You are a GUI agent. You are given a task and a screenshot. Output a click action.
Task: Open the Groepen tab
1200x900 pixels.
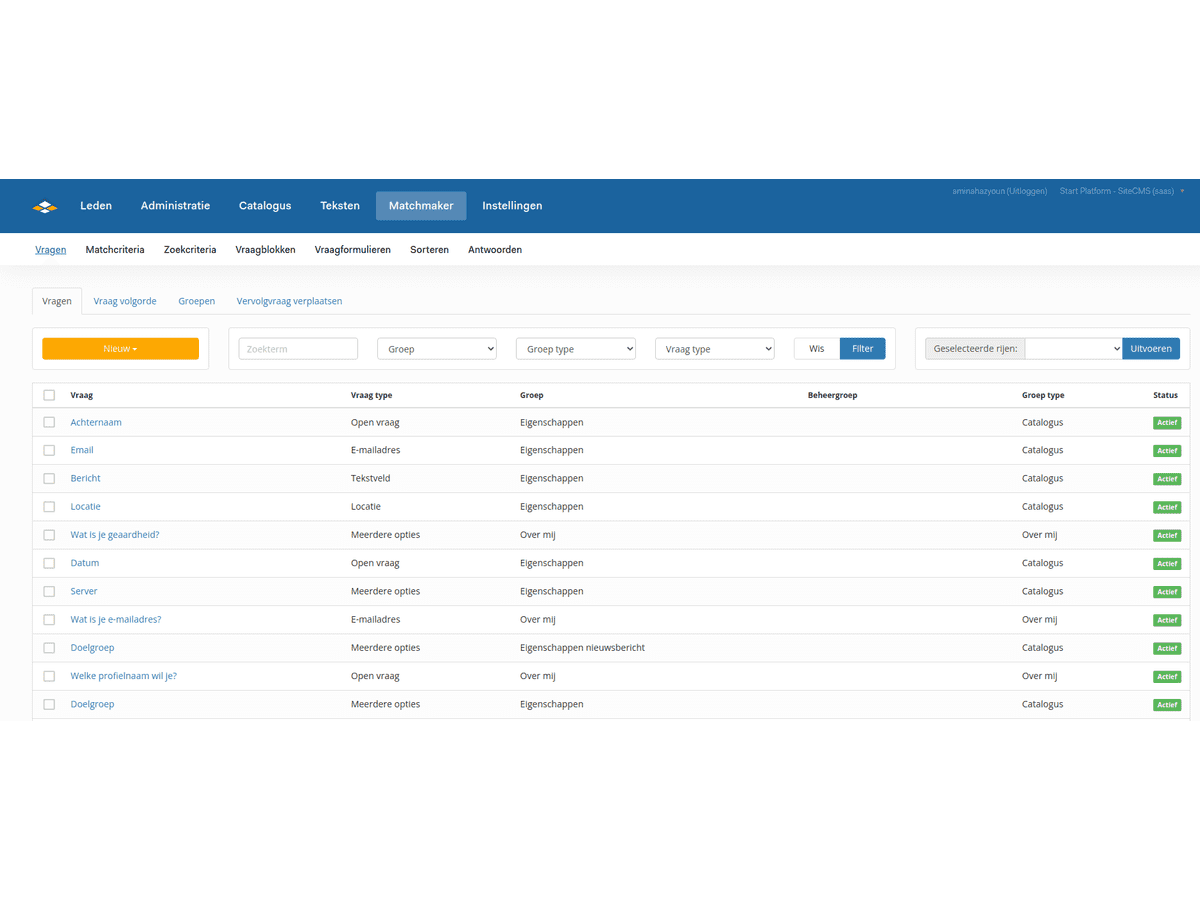tap(196, 301)
